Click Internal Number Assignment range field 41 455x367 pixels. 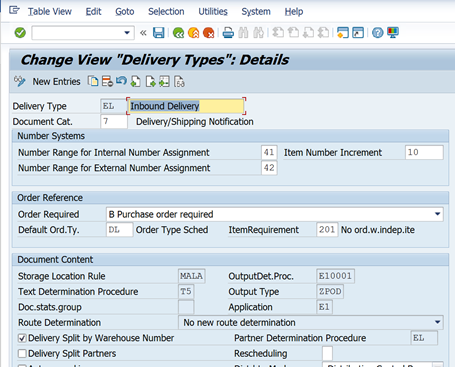(x=269, y=152)
